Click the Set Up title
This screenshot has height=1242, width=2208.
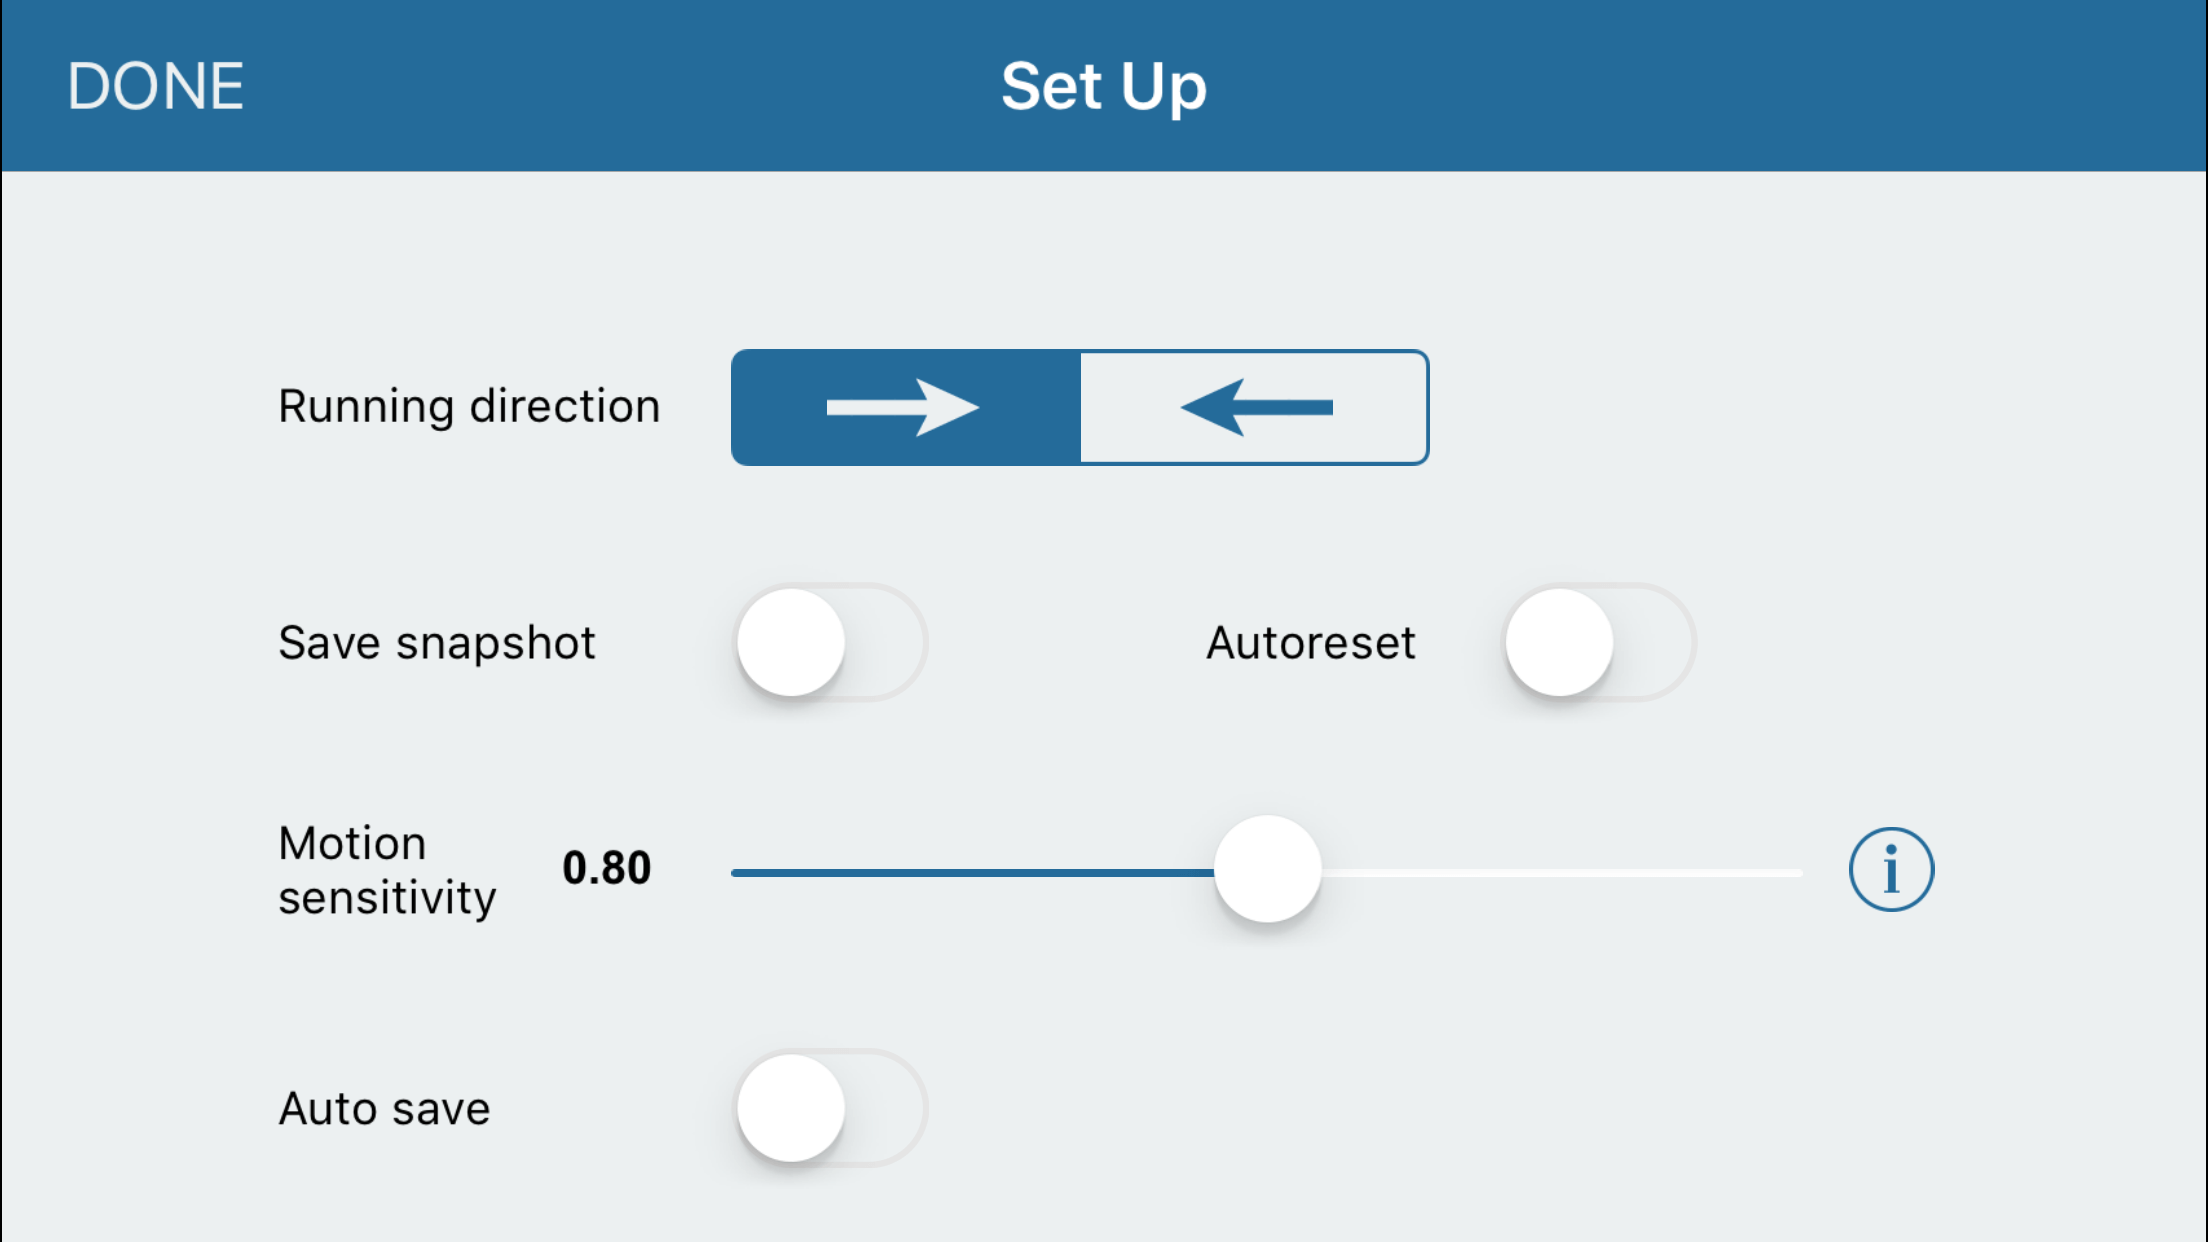1103,86
